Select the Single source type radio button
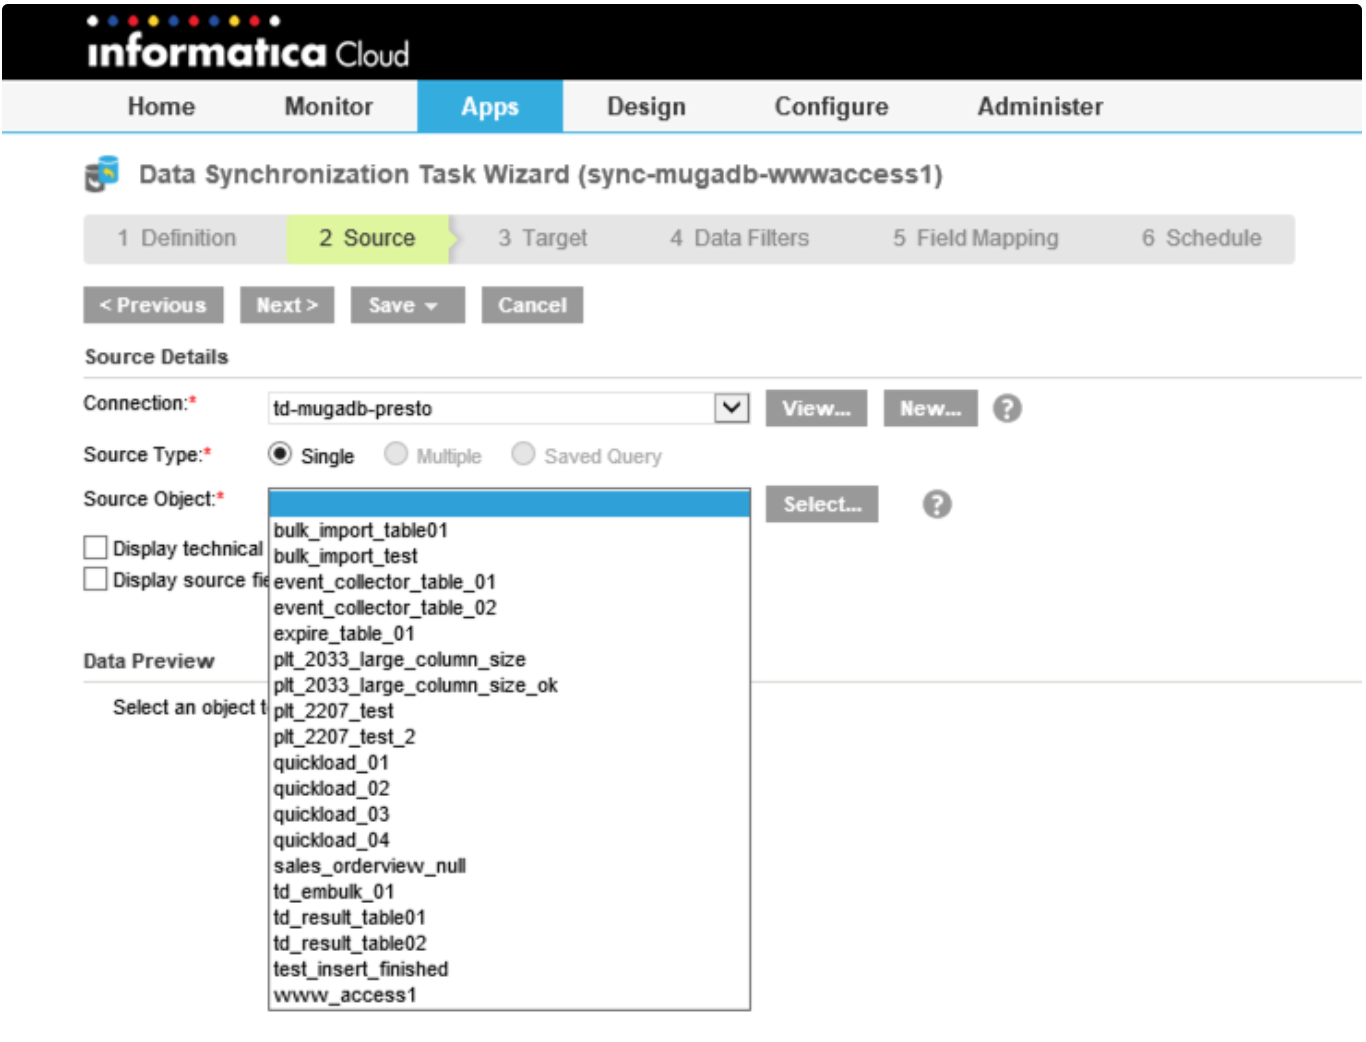 coord(280,454)
